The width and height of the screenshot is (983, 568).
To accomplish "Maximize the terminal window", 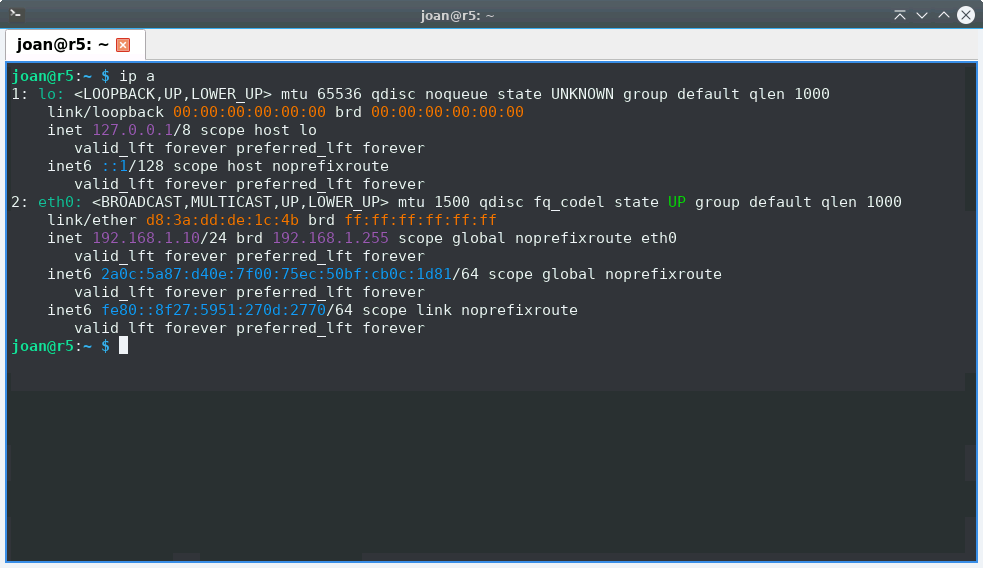I will pos(944,15).
